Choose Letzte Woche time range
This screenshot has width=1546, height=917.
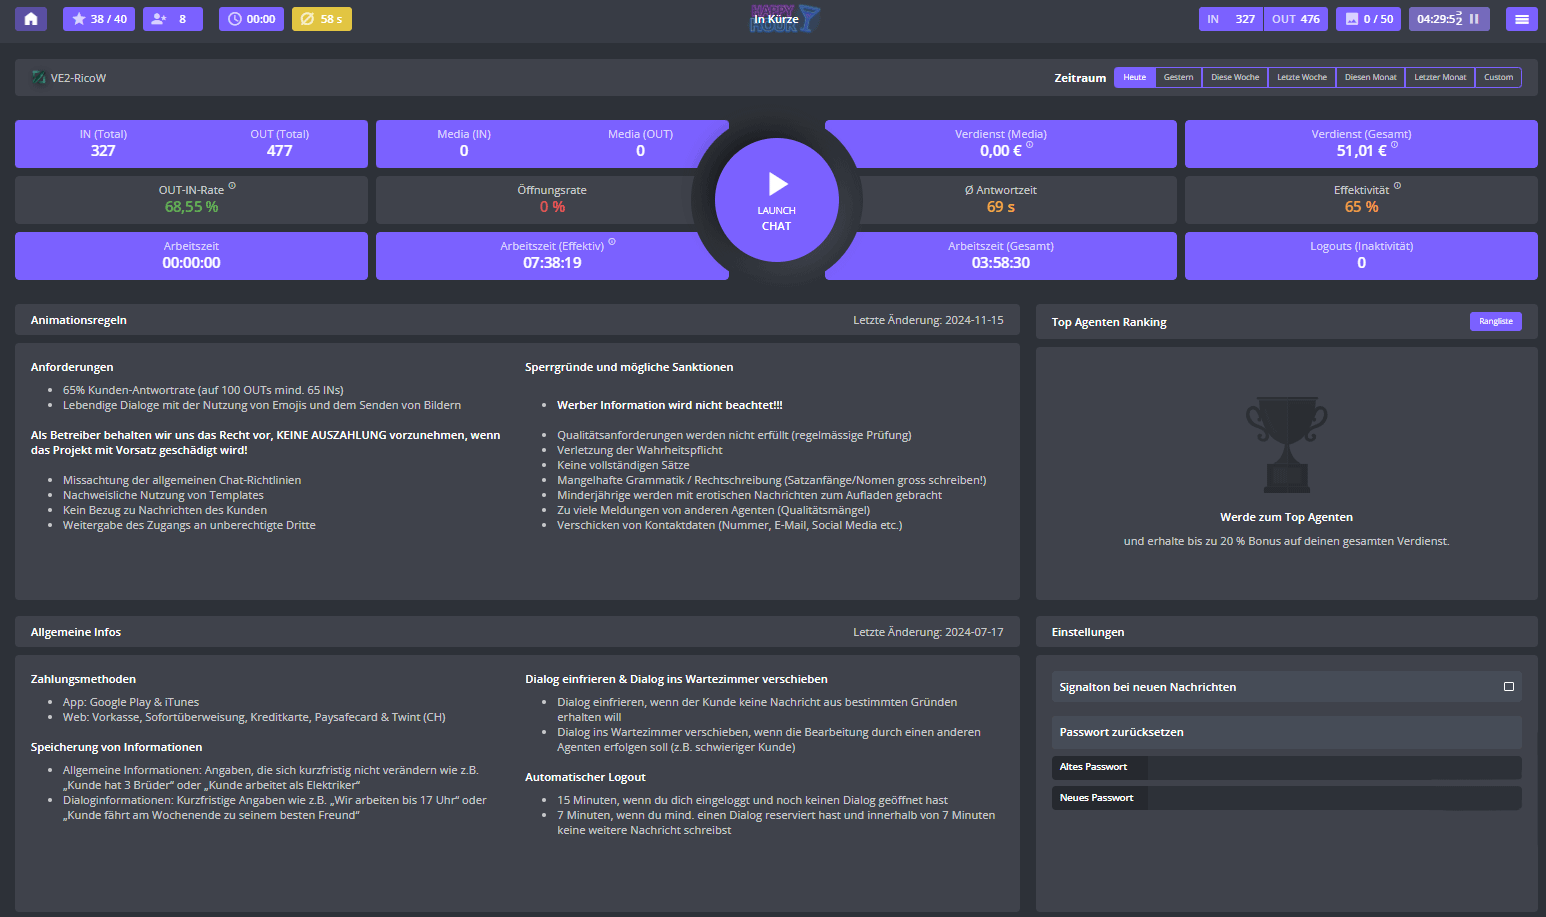(1302, 77)
